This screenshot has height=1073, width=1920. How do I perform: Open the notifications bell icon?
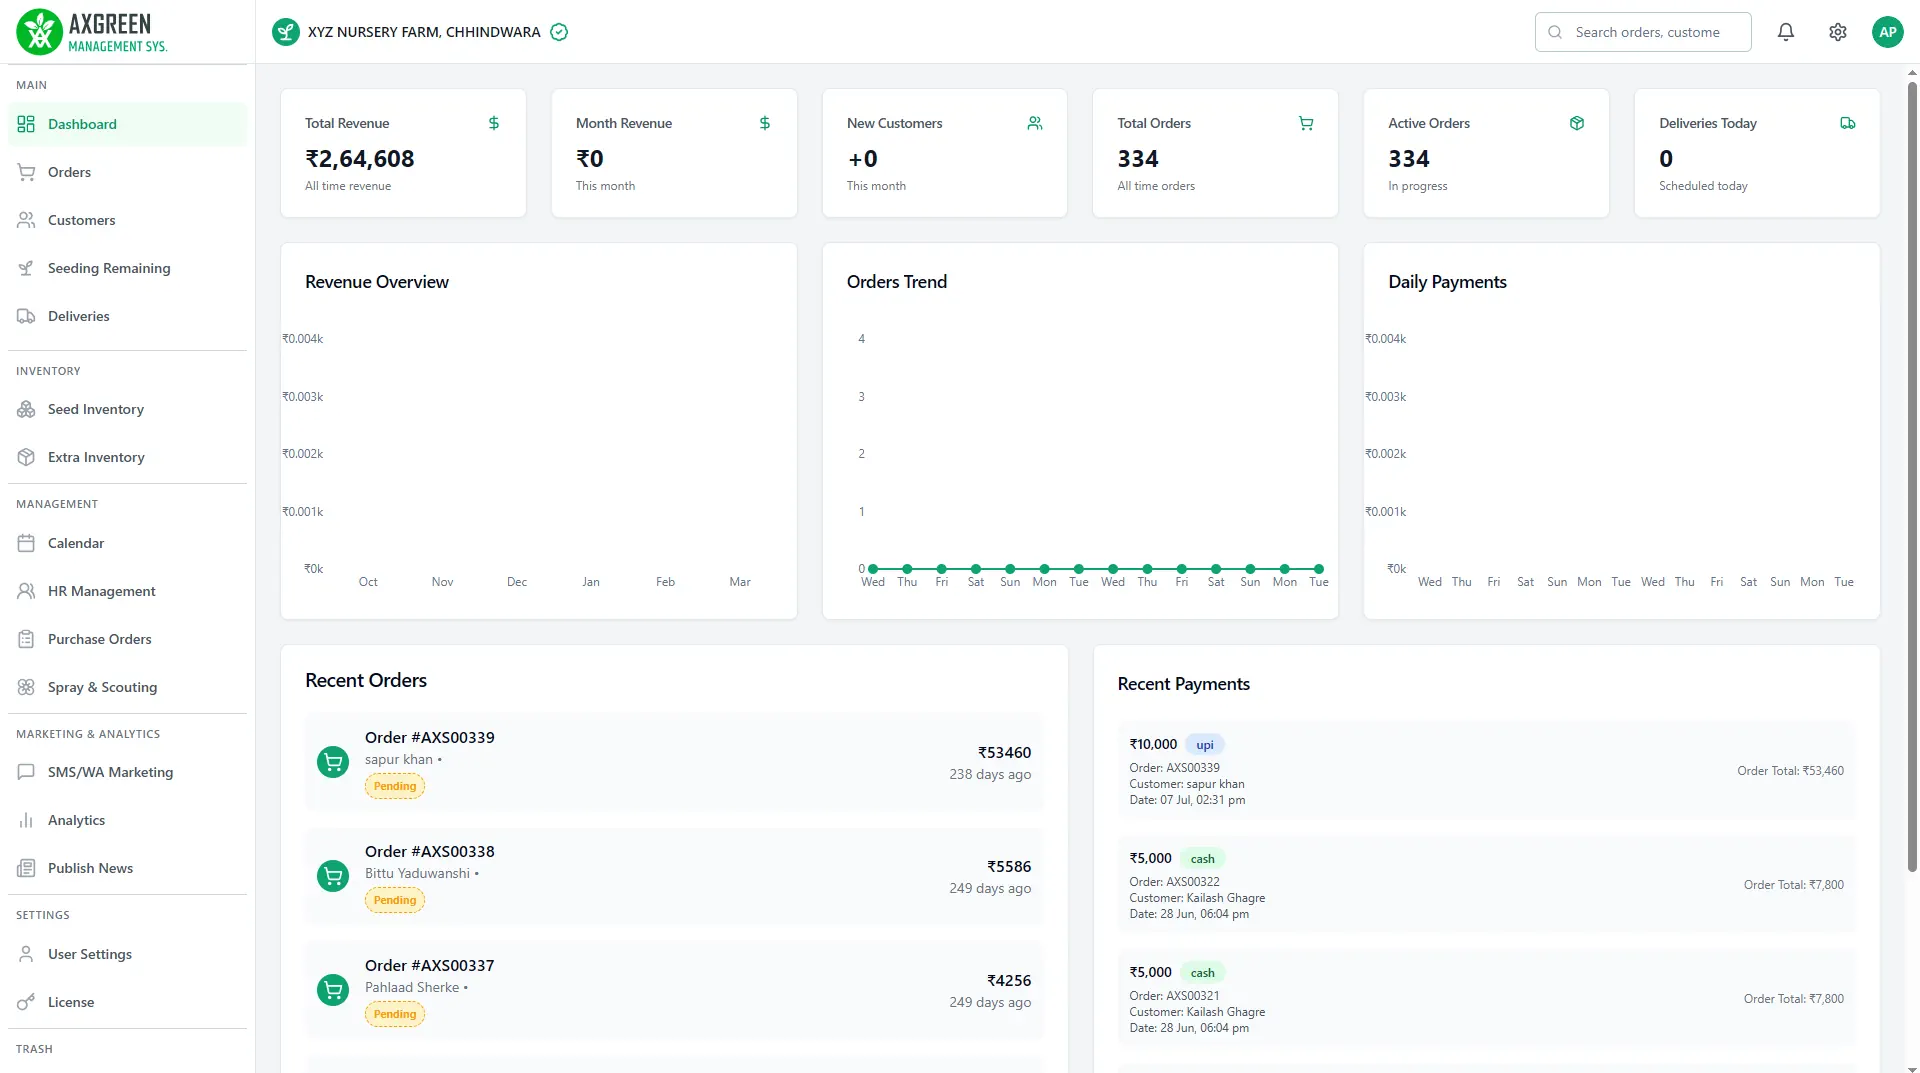click(1785, 32)
